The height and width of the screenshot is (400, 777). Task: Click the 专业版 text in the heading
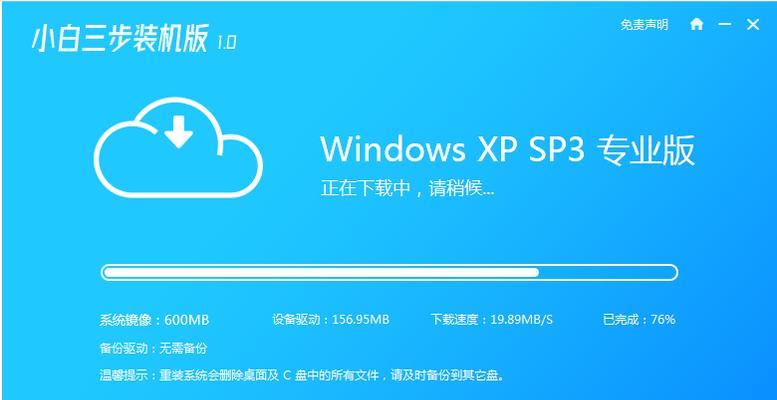[646, 149]
